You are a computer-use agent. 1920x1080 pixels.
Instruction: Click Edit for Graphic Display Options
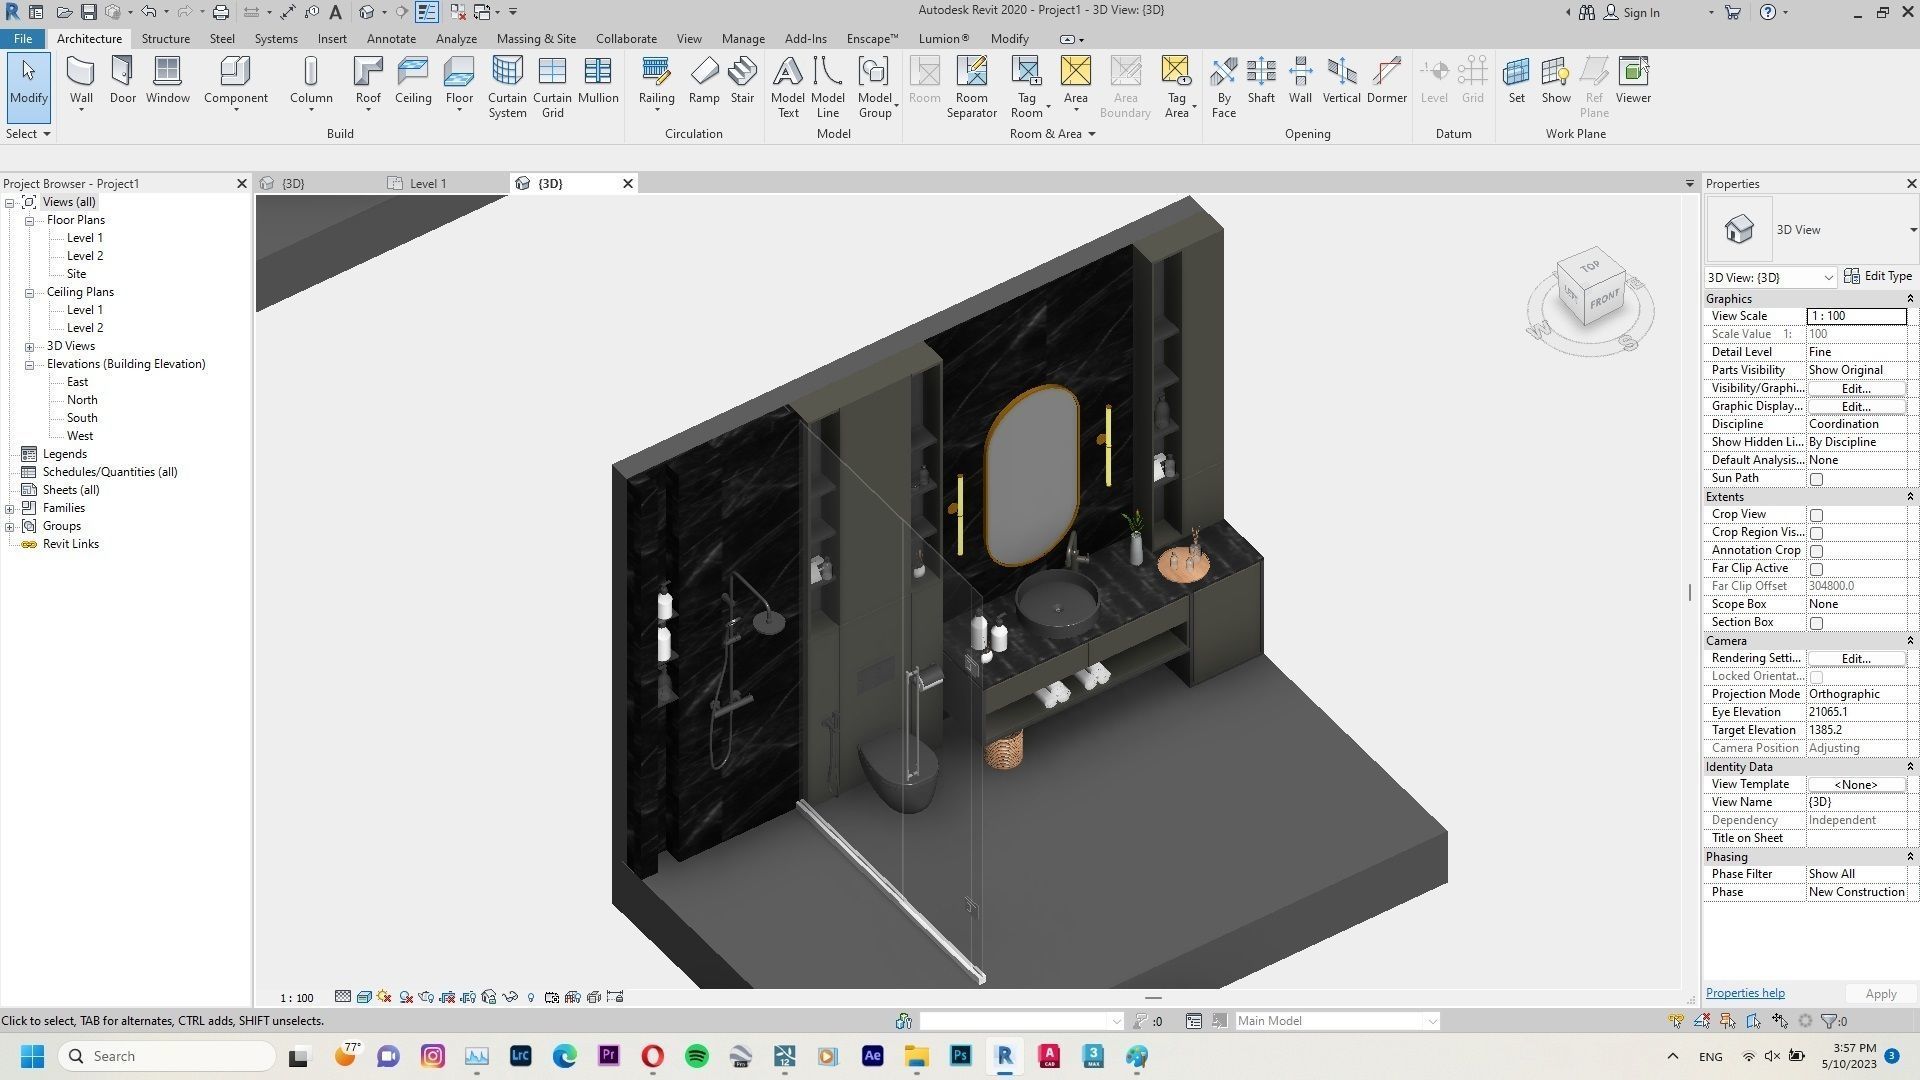pos(1856,406)
